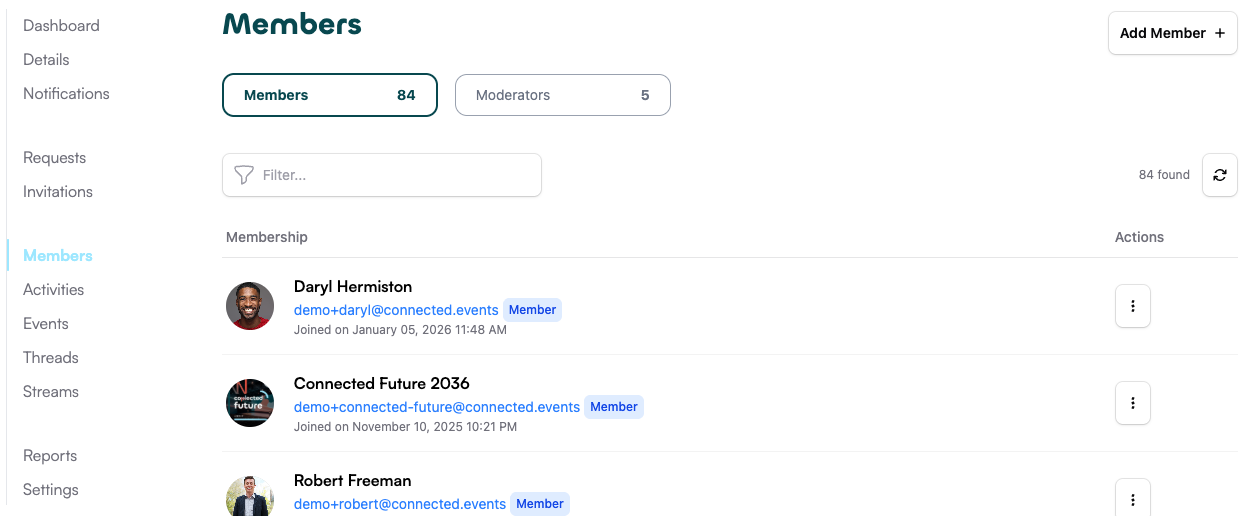
Task: Navigate to Invitations page
Action: tap(58, 192)
